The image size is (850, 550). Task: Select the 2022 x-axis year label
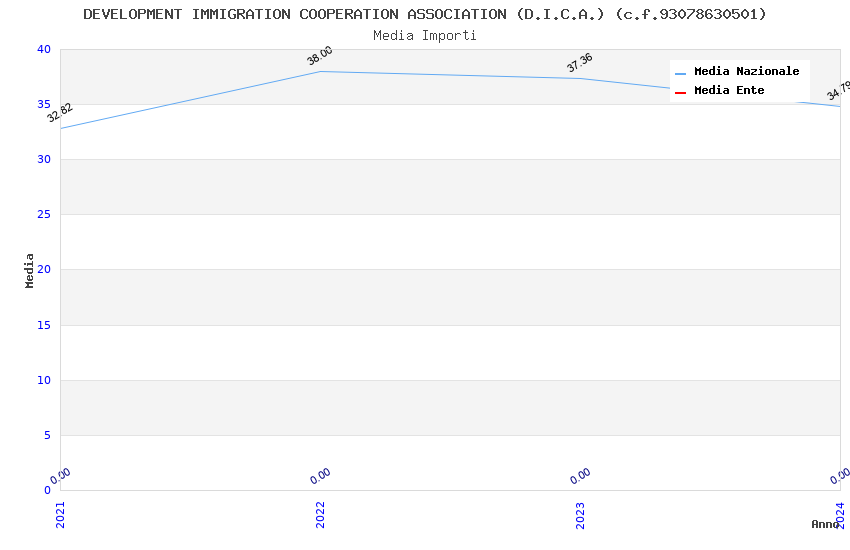320,514
